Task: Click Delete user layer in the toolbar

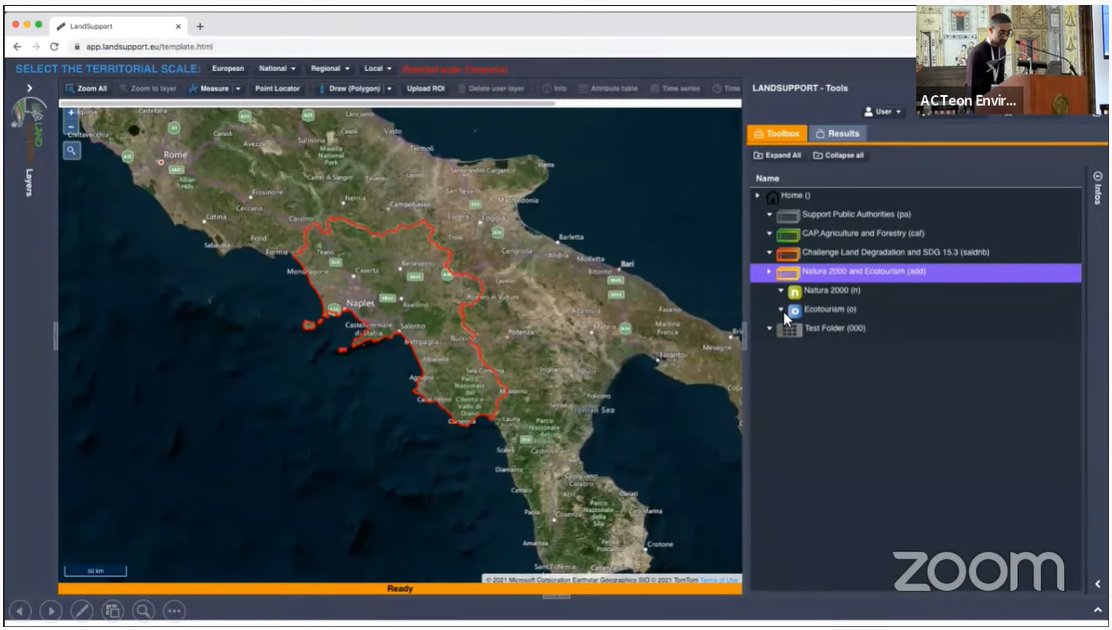Action: coord(491,89)
